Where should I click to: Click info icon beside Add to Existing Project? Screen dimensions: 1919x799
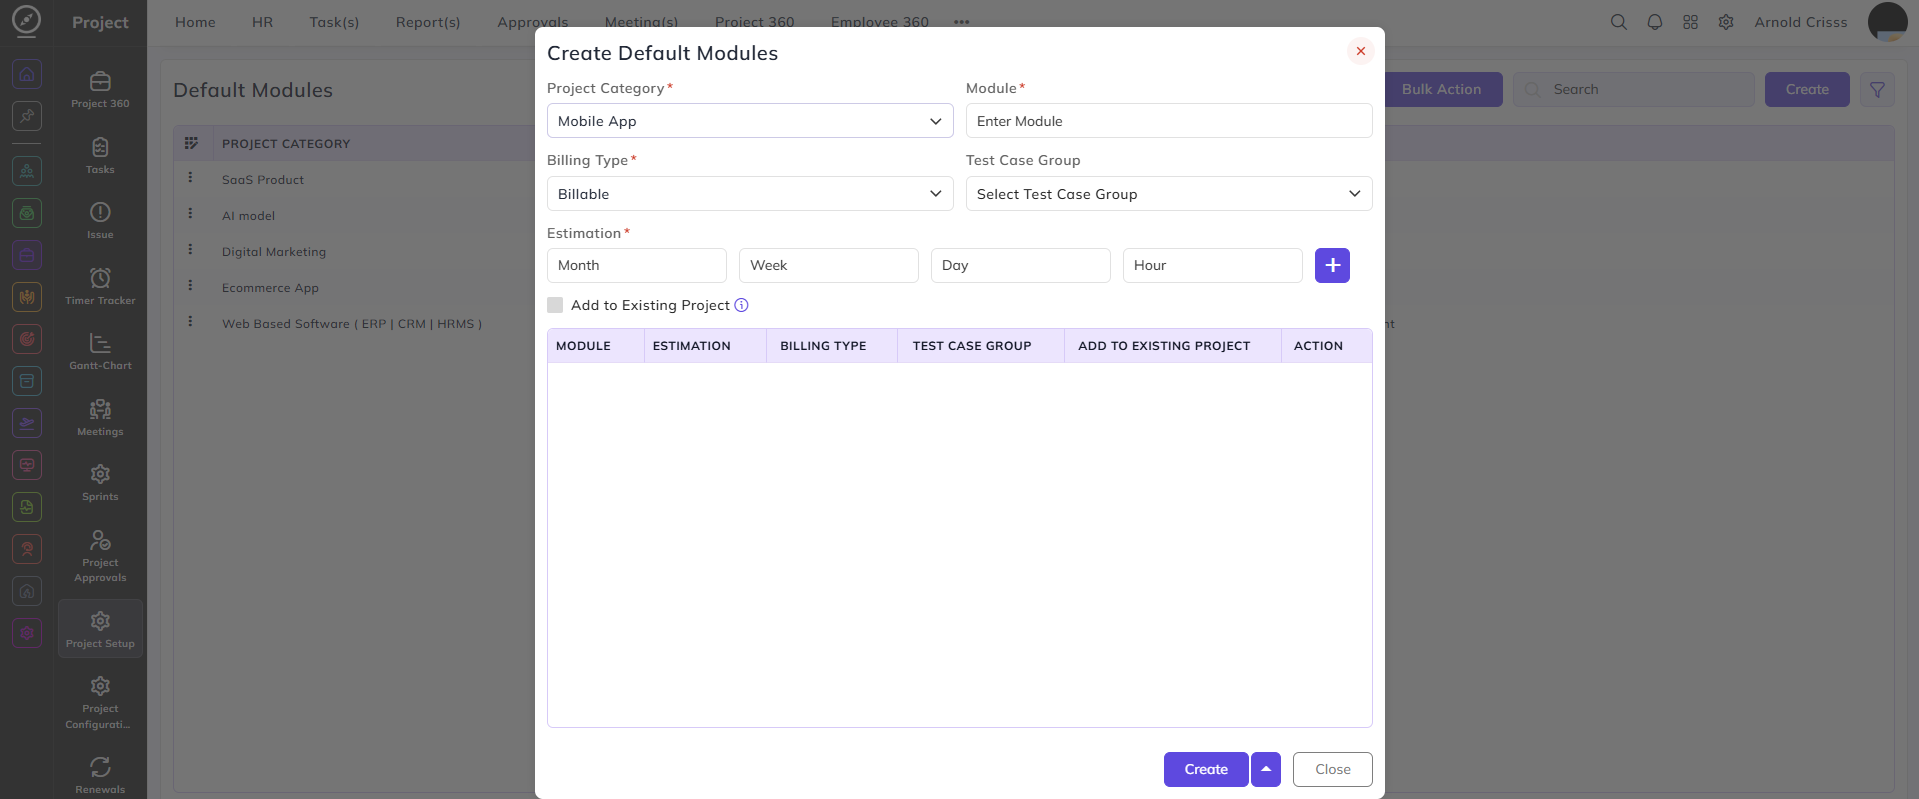pyautogui.click(x=741, y=305)
